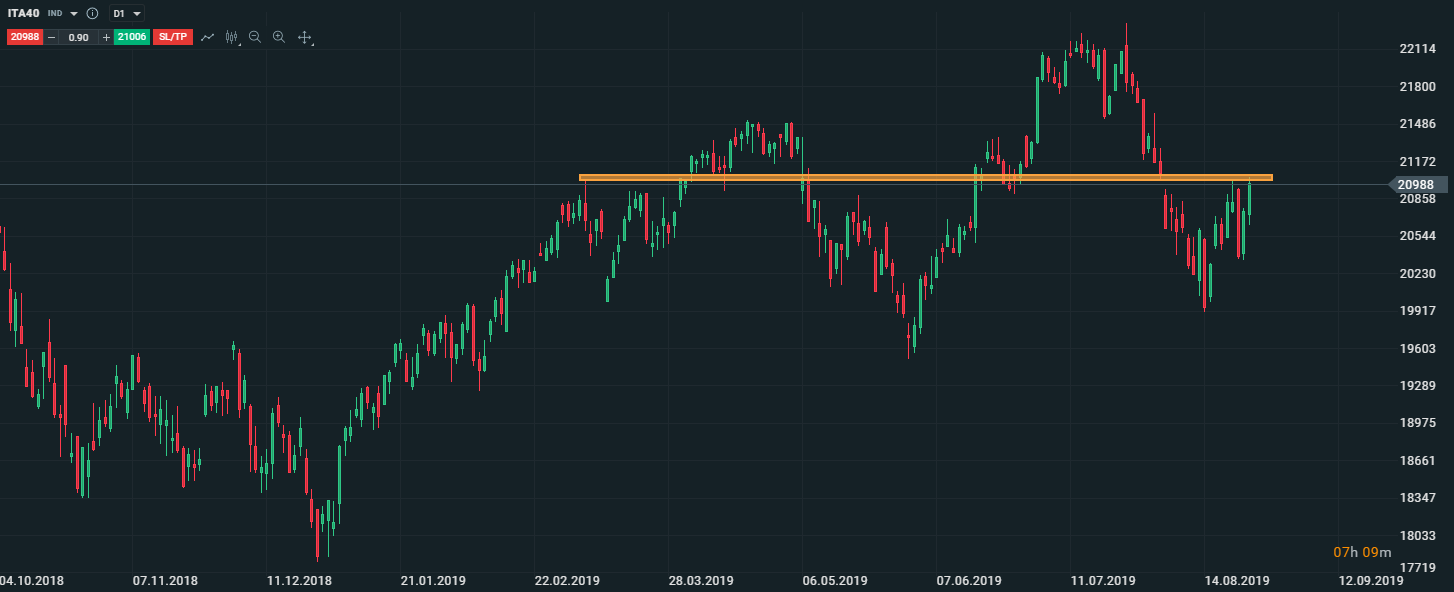Open the candlestick chart type selector
This screenshot has width=1454, height=592.
(x=232, y=37)
